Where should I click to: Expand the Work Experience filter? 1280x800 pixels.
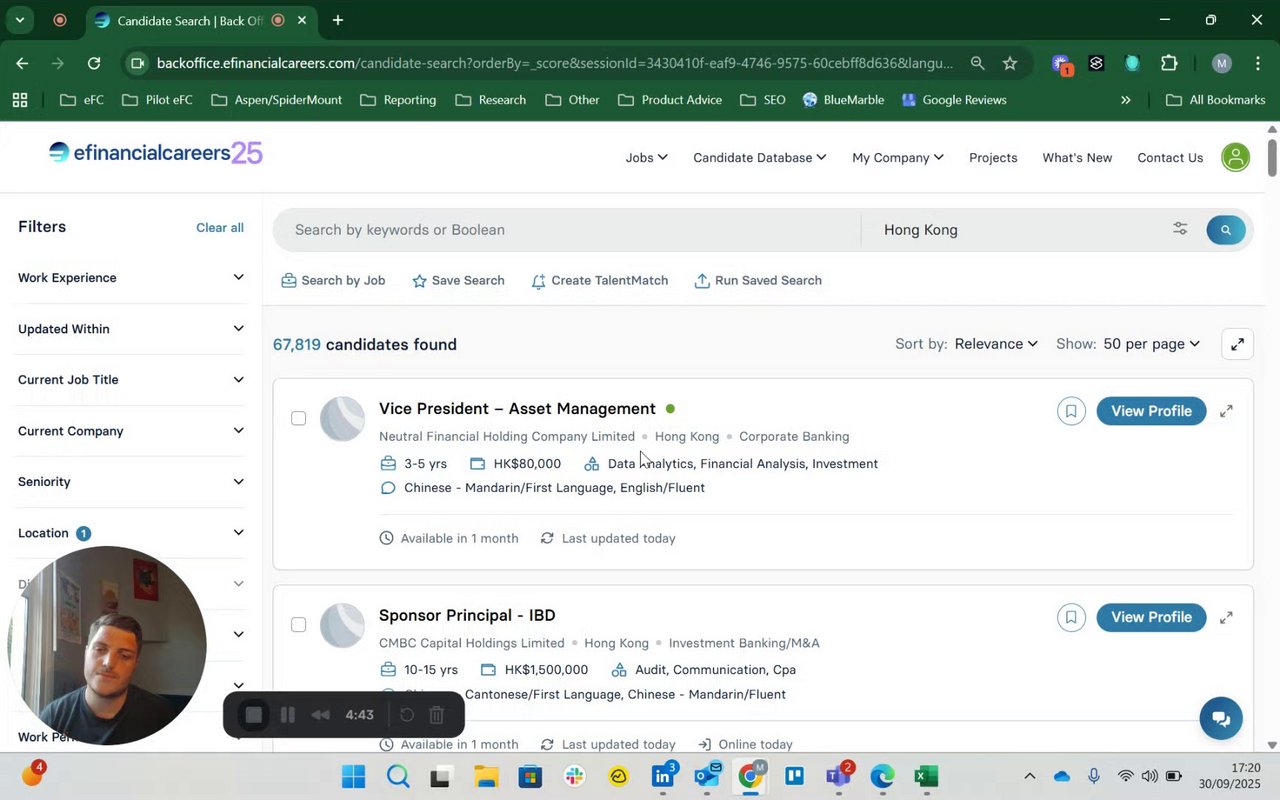pyautogui.click(x=131, y=278)
